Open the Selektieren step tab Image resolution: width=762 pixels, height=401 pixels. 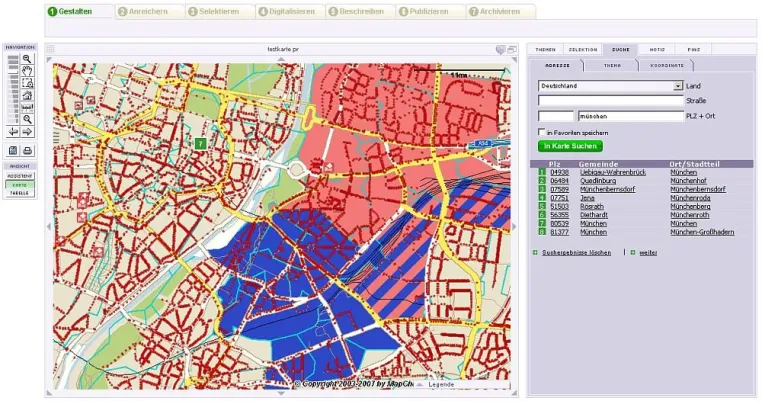pyautogui.click(x=219, y=12)
